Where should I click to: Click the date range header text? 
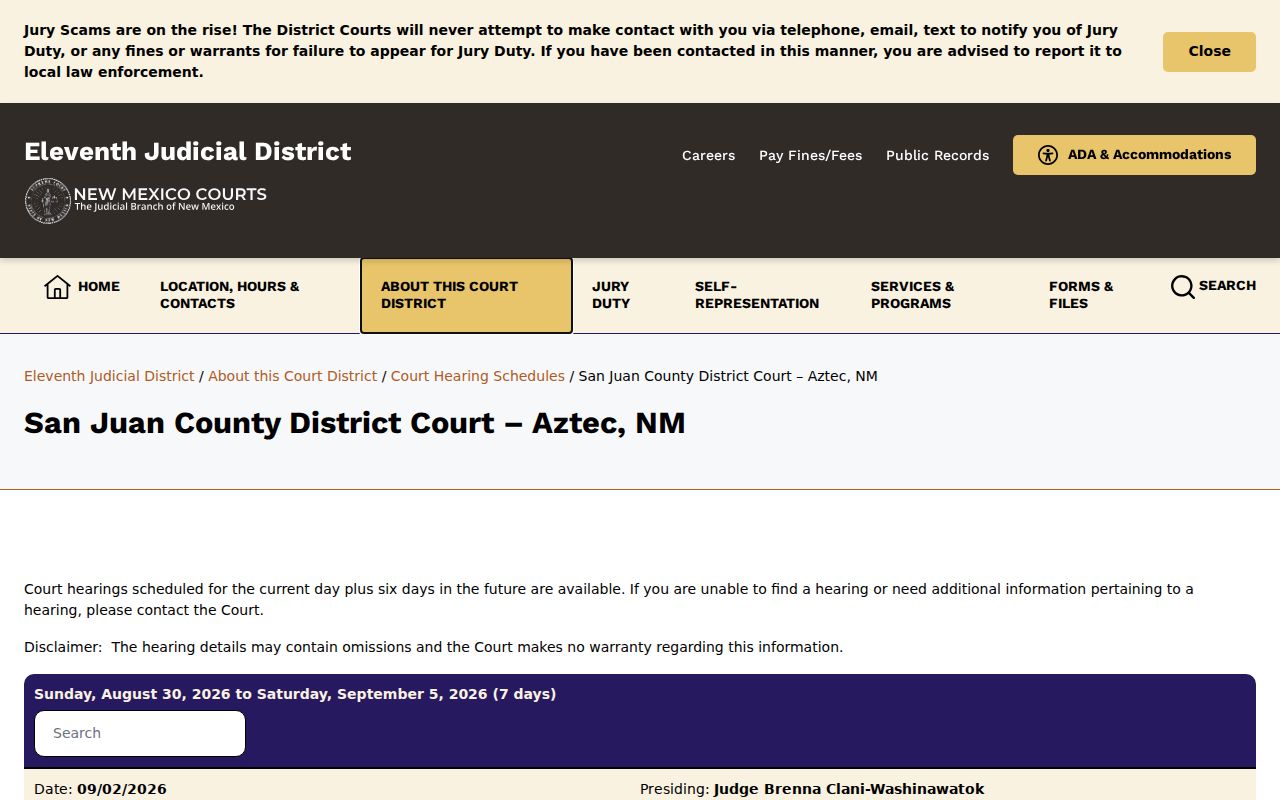295,694
